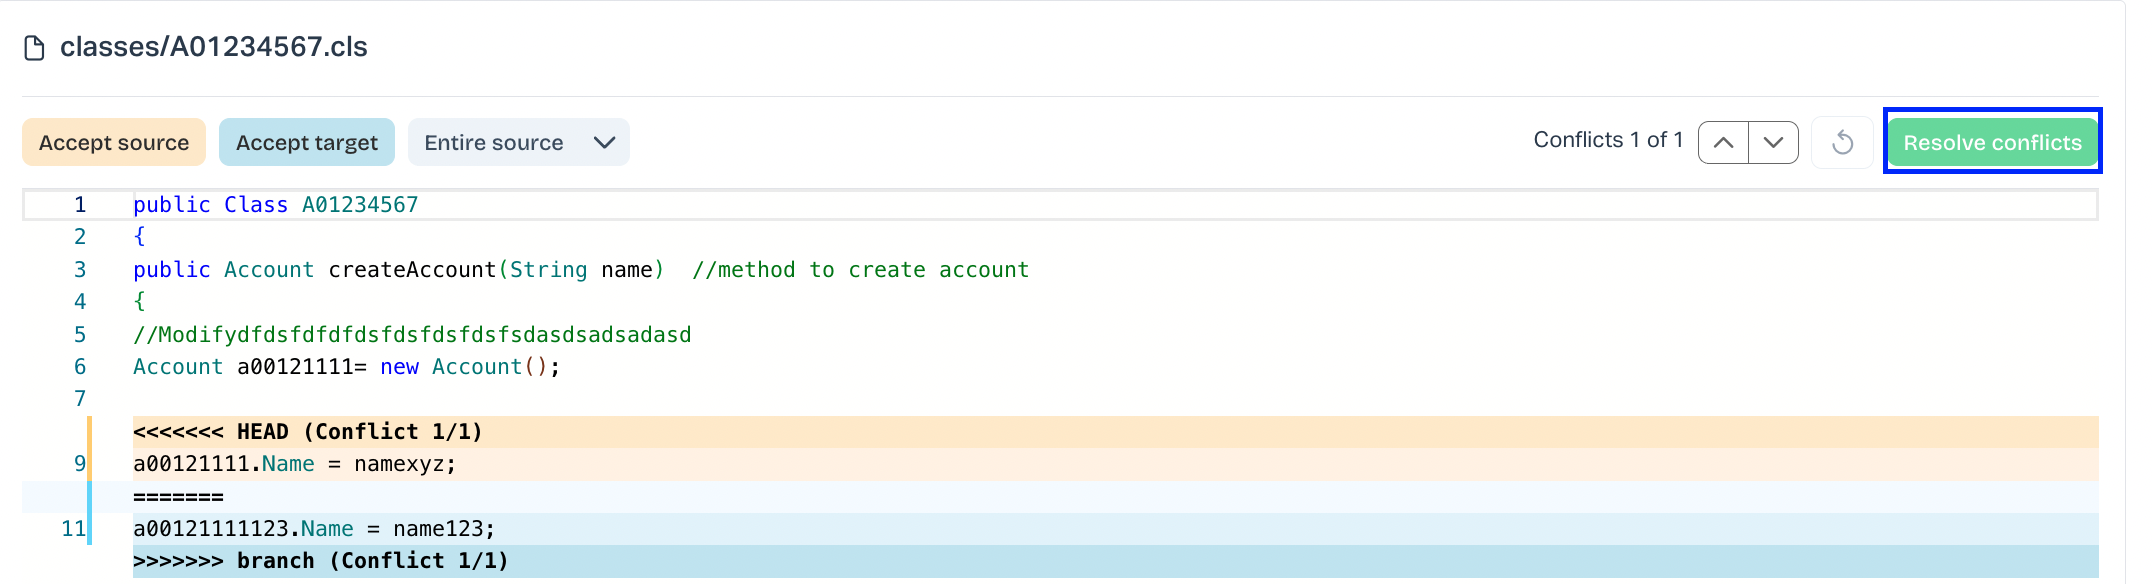Click the Resolve conflicts button
Screen dimensions: 2152x584
click(x=1992, y=143)
